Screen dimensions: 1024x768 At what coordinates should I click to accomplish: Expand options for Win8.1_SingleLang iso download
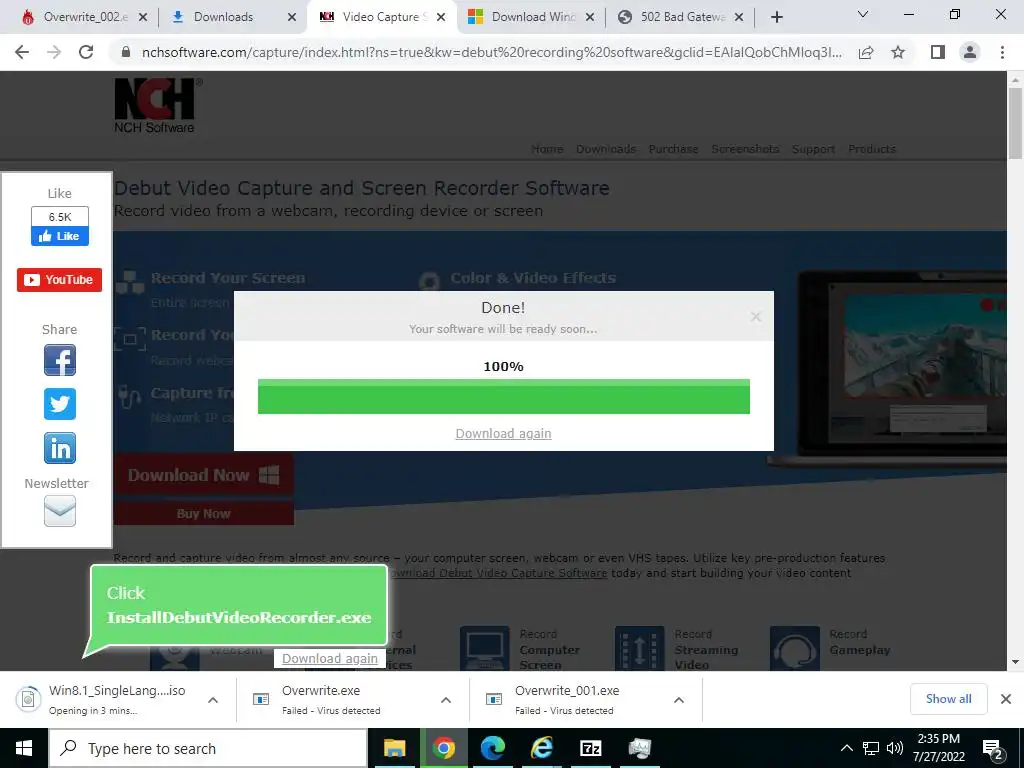tap(213, 700)
